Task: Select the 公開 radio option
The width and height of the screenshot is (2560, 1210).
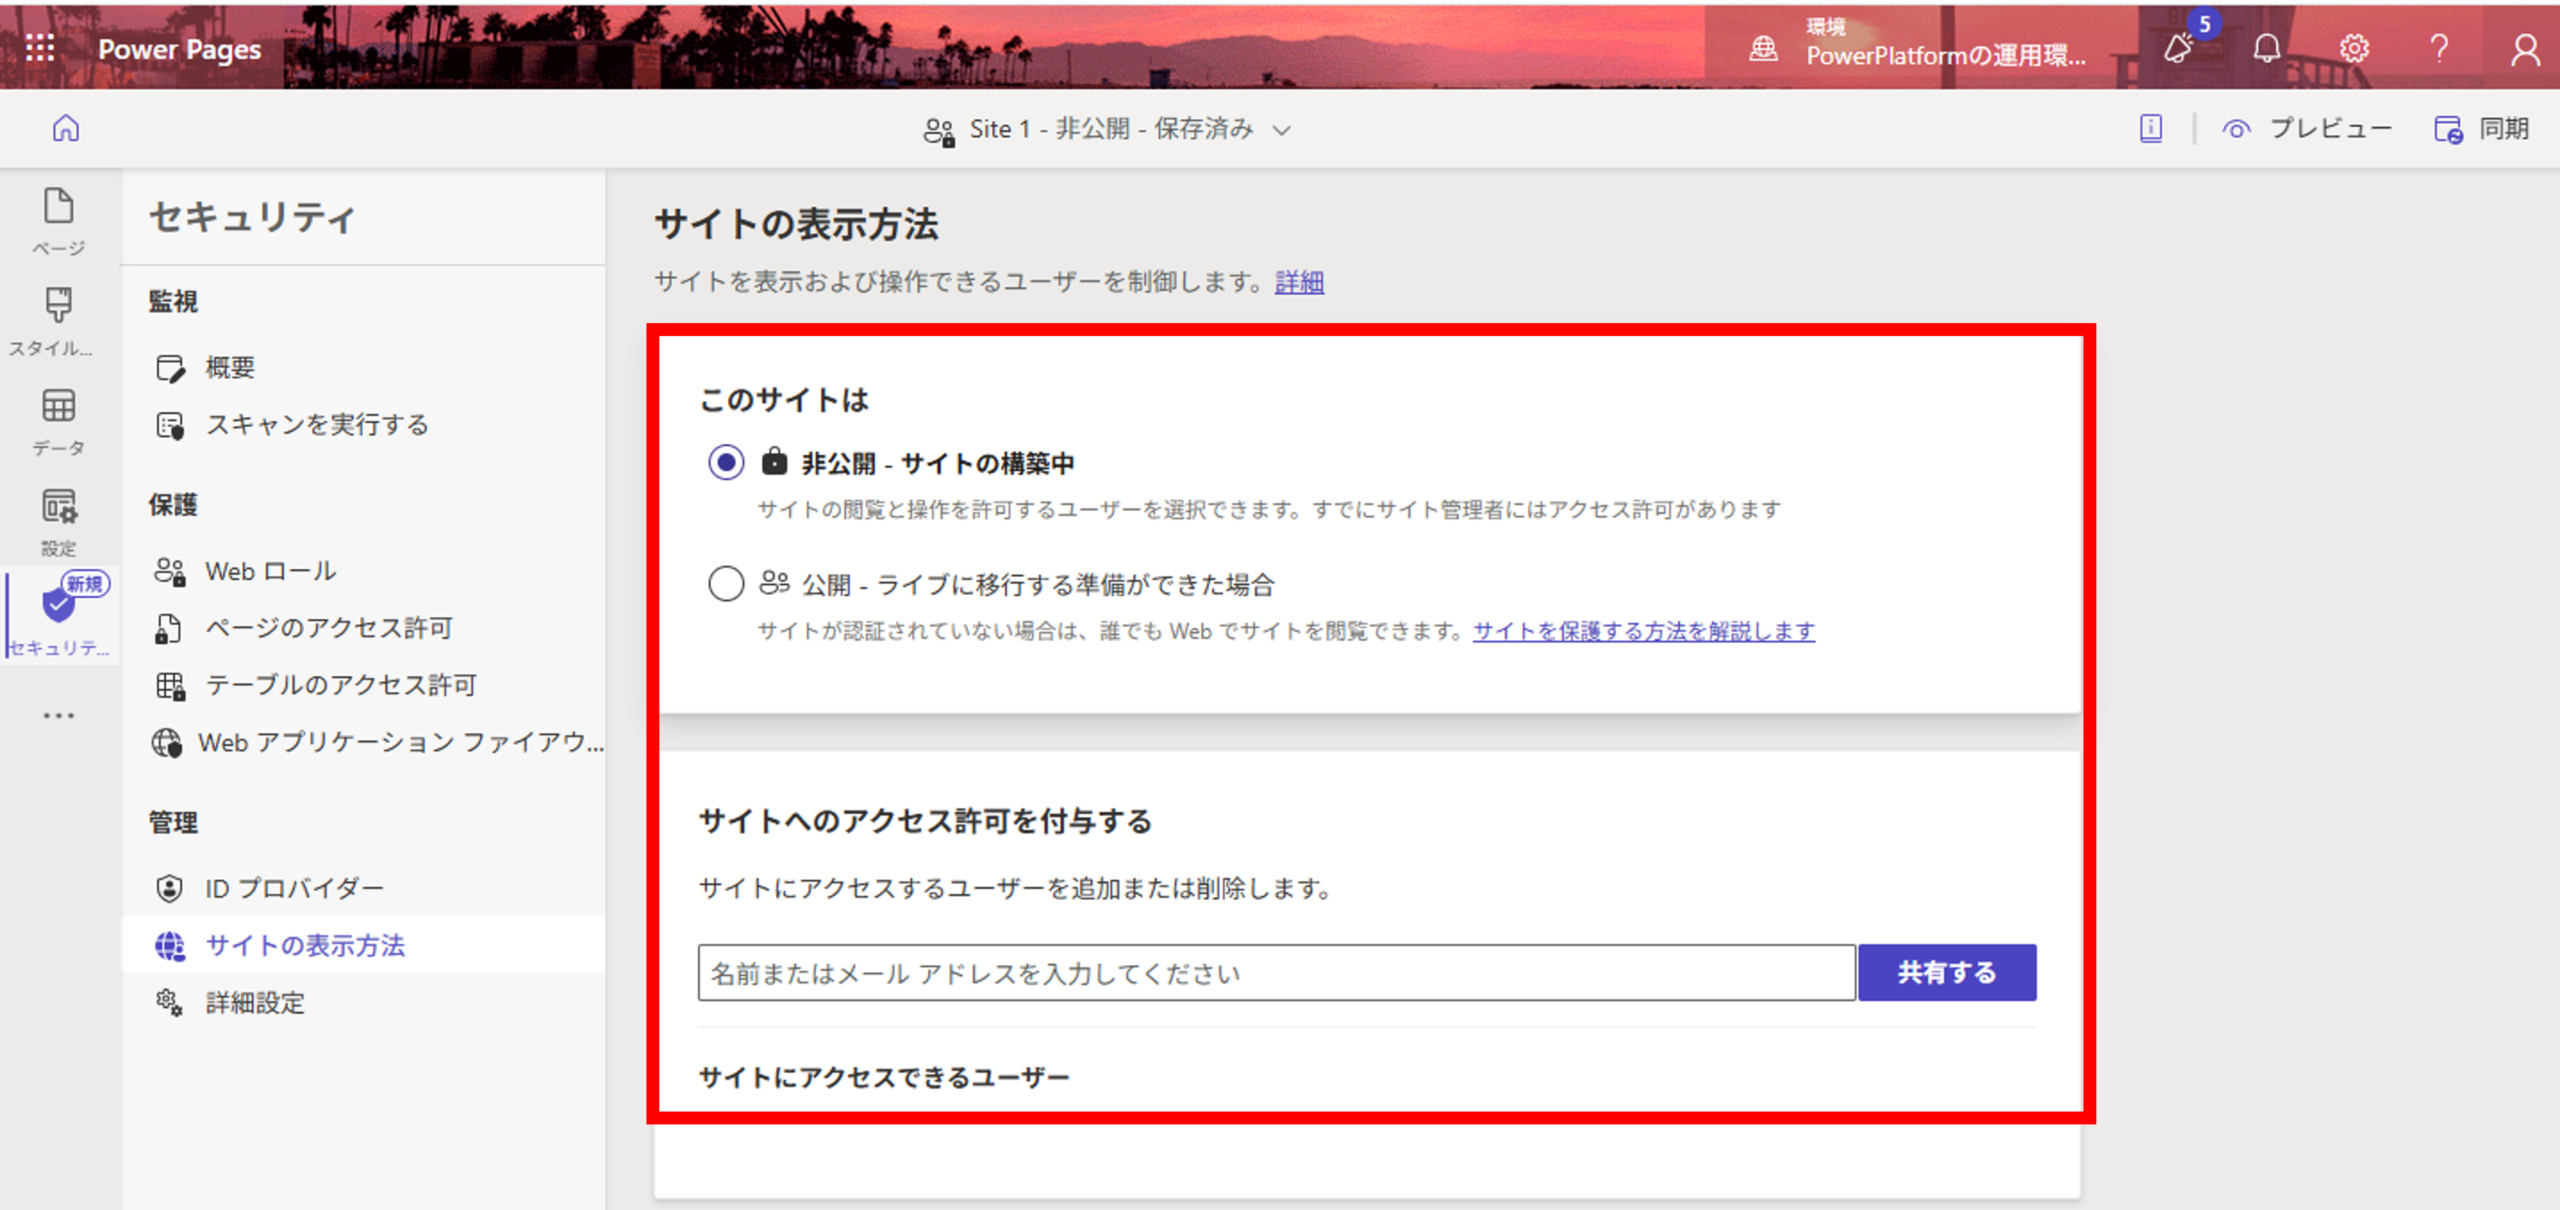Action: [726, 583]
